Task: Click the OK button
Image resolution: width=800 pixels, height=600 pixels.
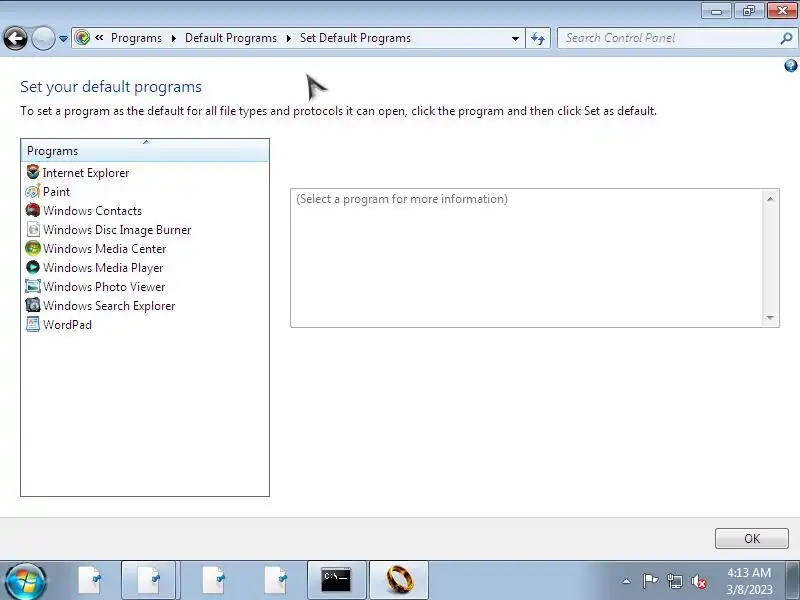Action: (752, 538)
